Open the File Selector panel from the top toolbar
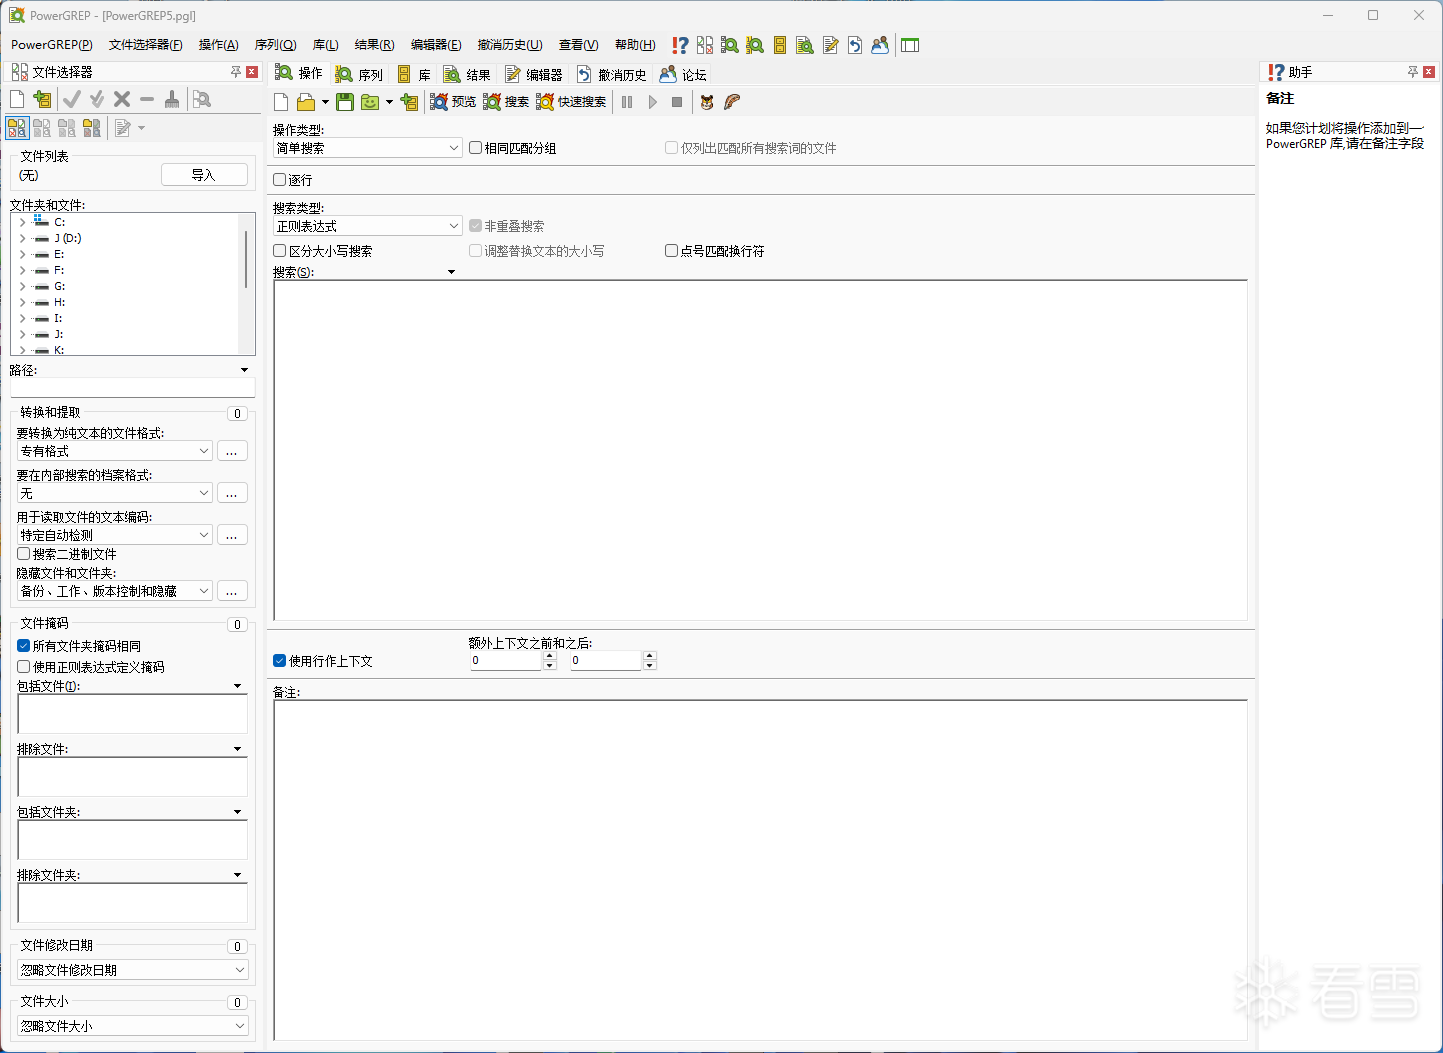Screen dimensions: 1443x1053 tap(705, 45)
